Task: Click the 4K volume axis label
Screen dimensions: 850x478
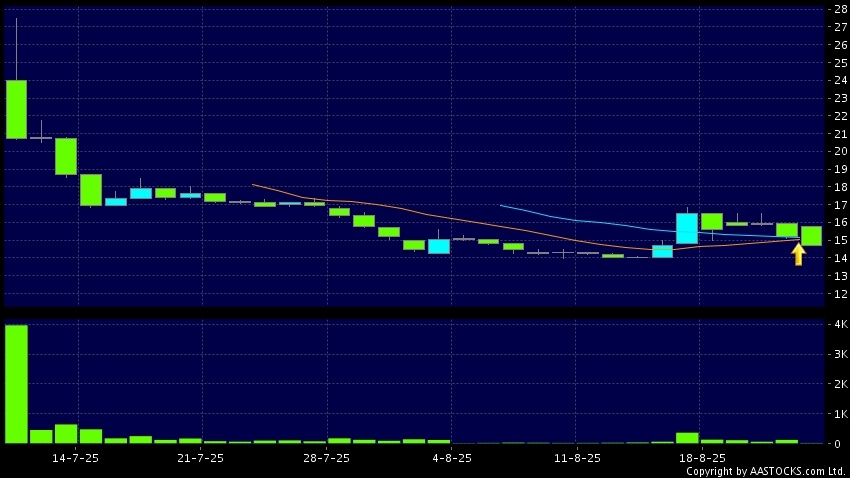Action: (x=841, y=324)
